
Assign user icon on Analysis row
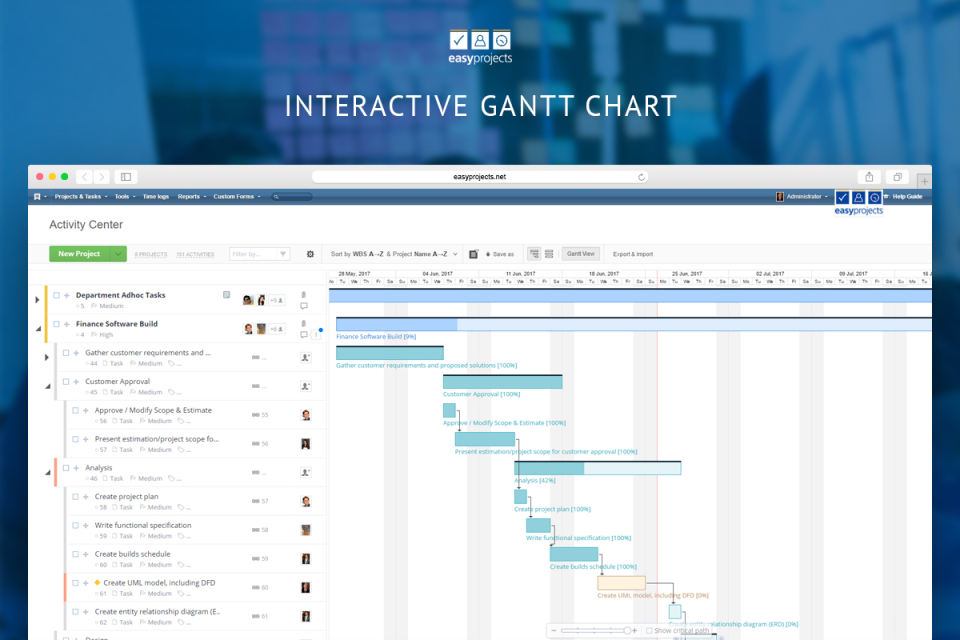pyautogui.click(x=306, y=473)
